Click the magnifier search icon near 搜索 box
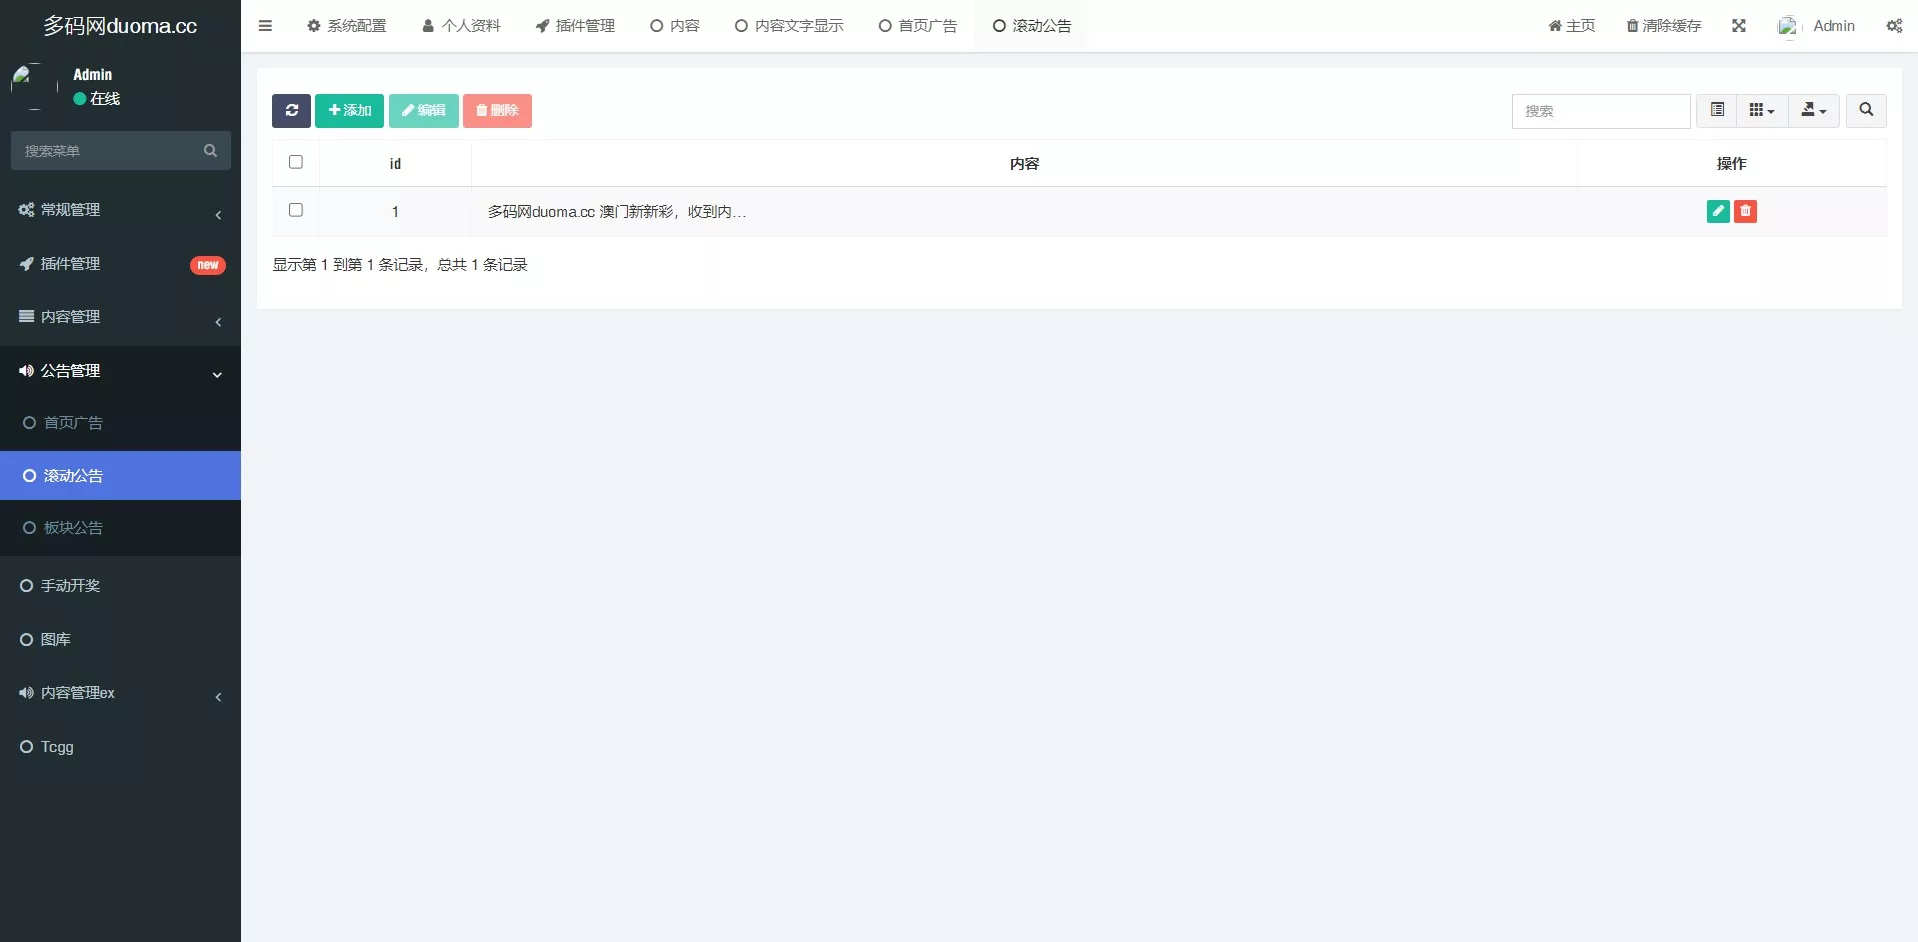Viewport: 1918px width, 942px height. point(1866,110)
